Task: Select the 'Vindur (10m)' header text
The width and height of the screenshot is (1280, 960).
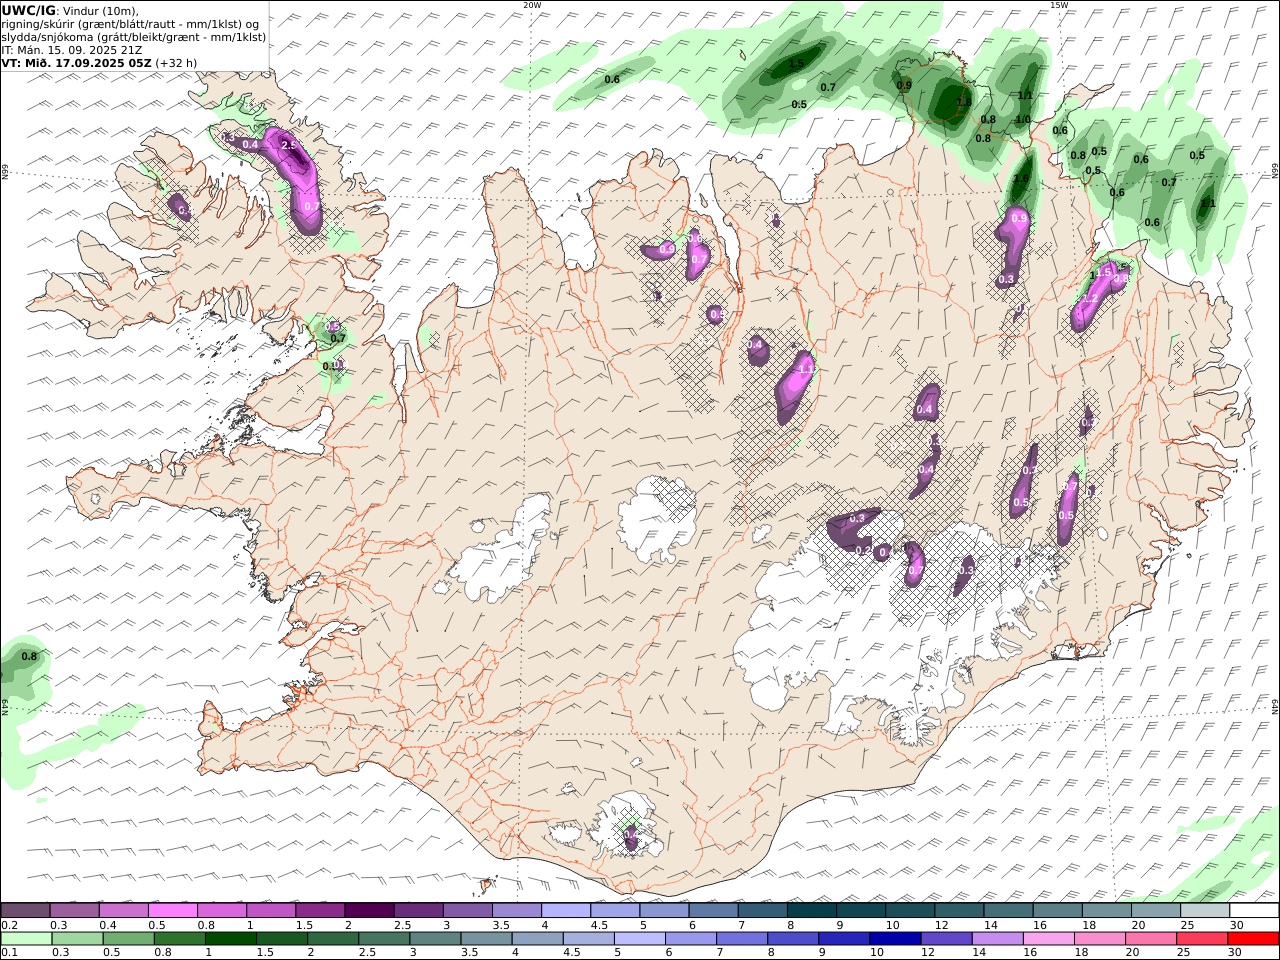Action: 101,11
